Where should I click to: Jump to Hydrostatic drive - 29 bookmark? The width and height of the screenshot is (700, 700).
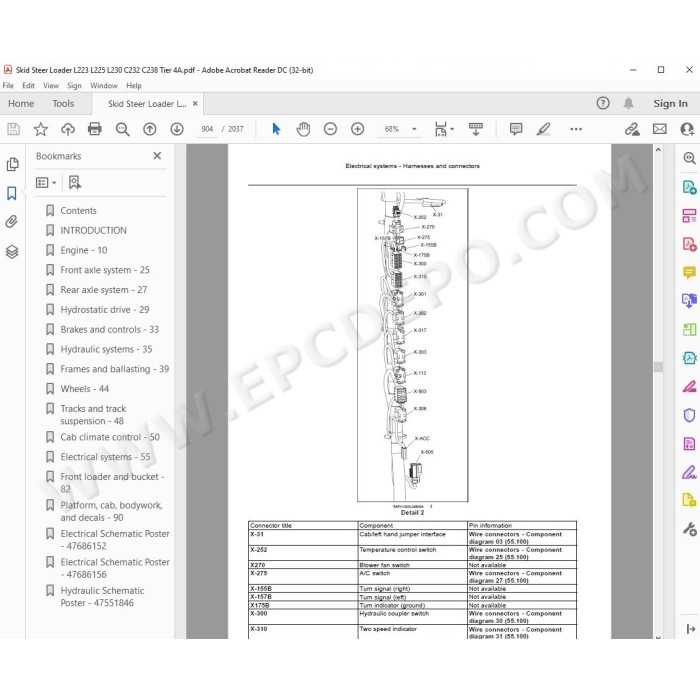click(x=105, y=310)
